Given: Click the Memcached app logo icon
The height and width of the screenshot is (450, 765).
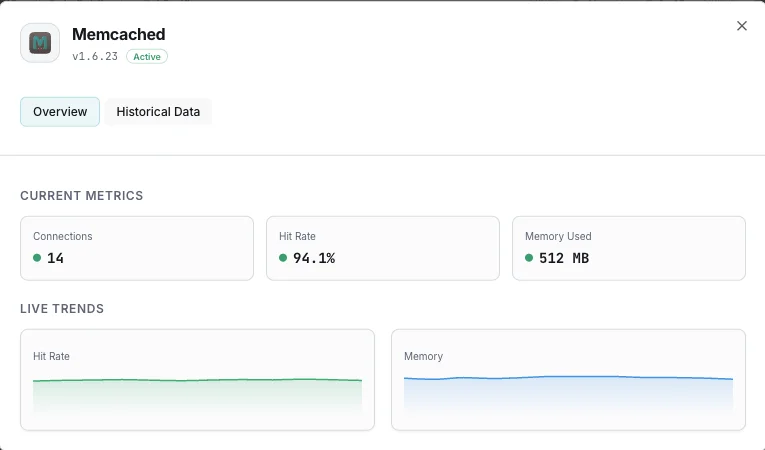Looking at the screenshot, I should [x=40, y=43].
